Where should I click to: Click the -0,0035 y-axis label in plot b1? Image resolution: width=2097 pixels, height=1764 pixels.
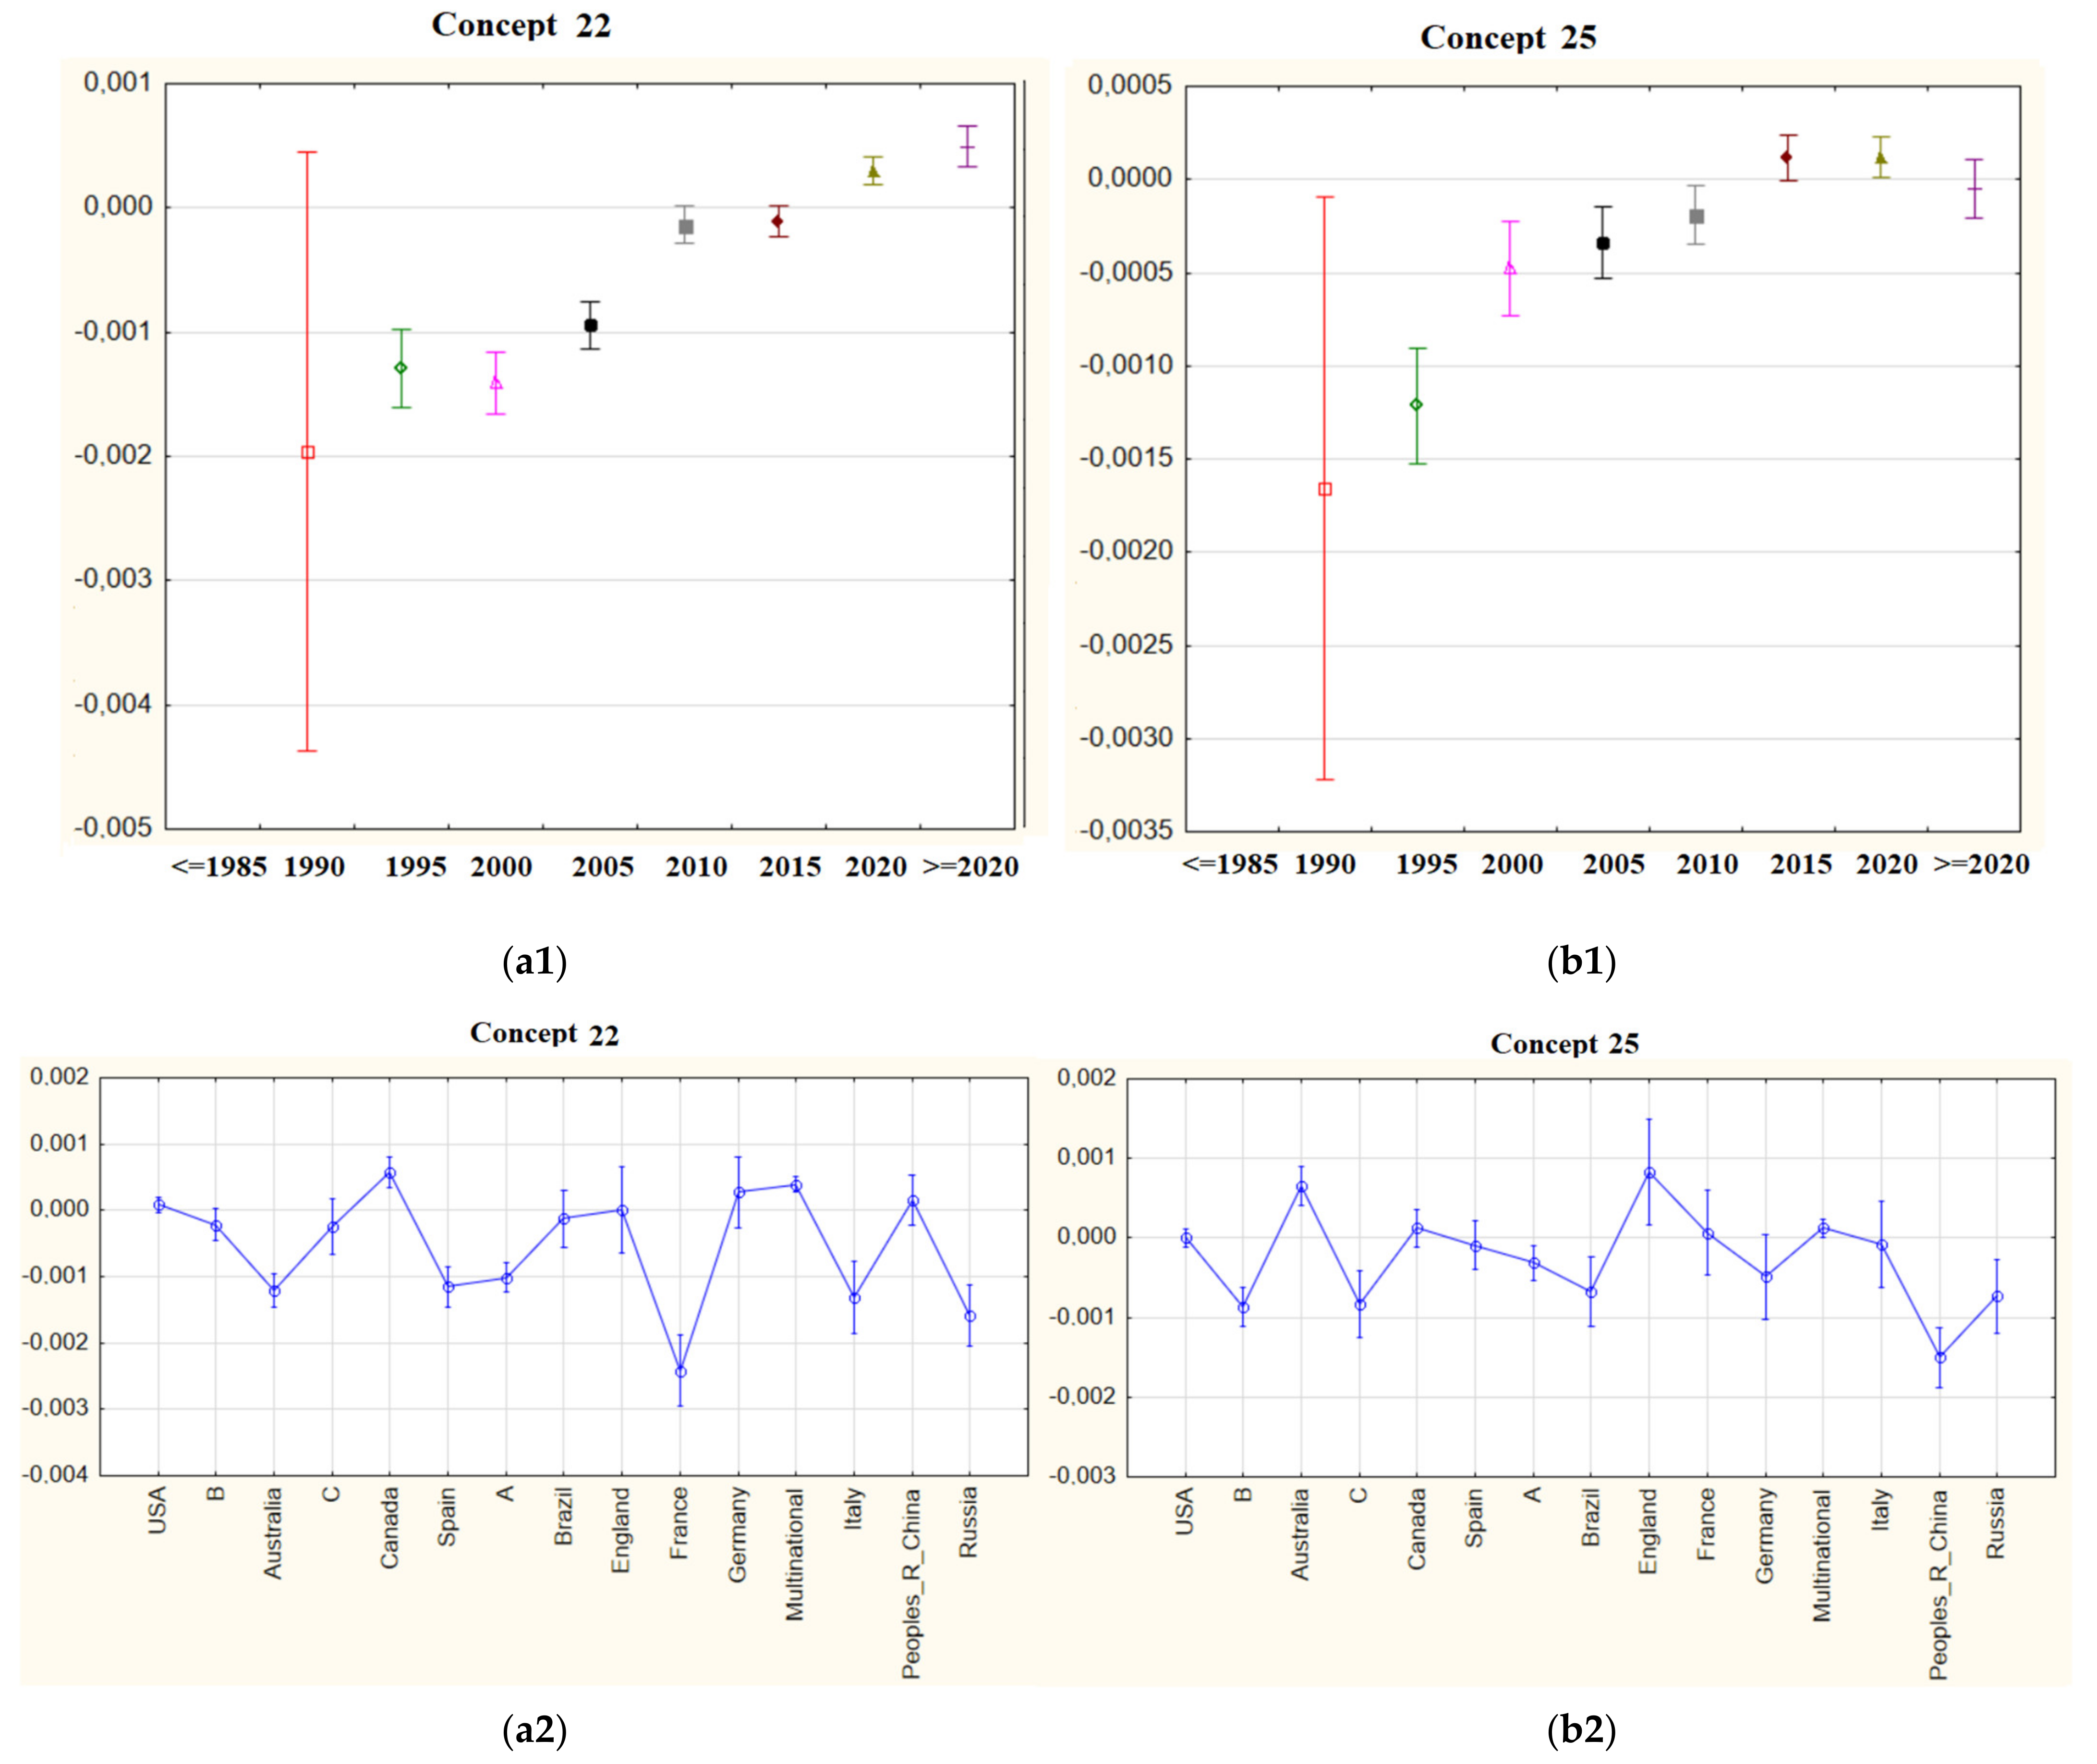click(1125, 830)
